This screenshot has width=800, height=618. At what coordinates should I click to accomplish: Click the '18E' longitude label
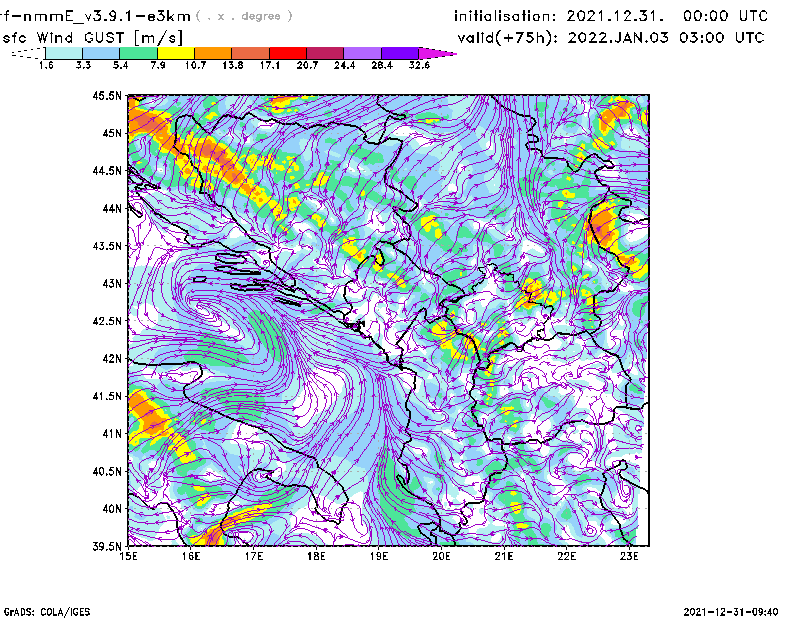click(316, 556)
